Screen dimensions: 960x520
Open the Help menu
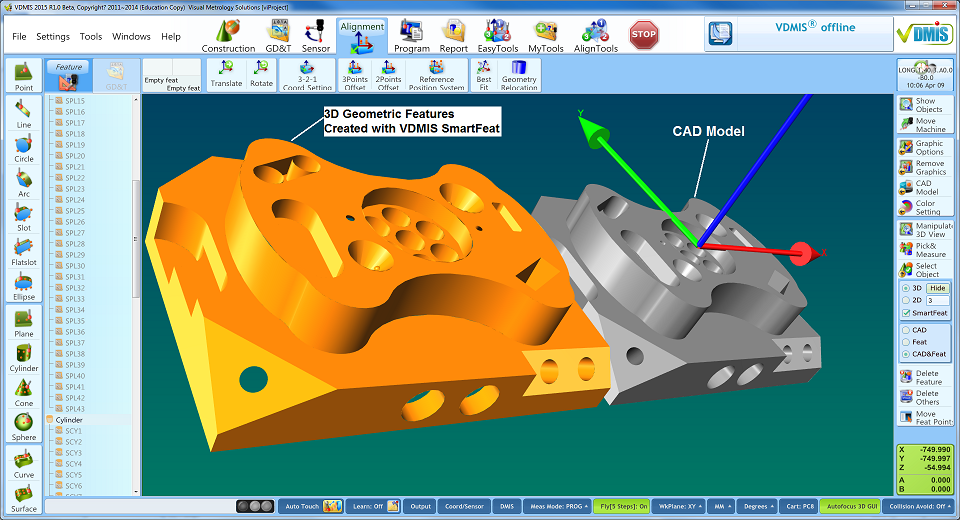point(171,37)
